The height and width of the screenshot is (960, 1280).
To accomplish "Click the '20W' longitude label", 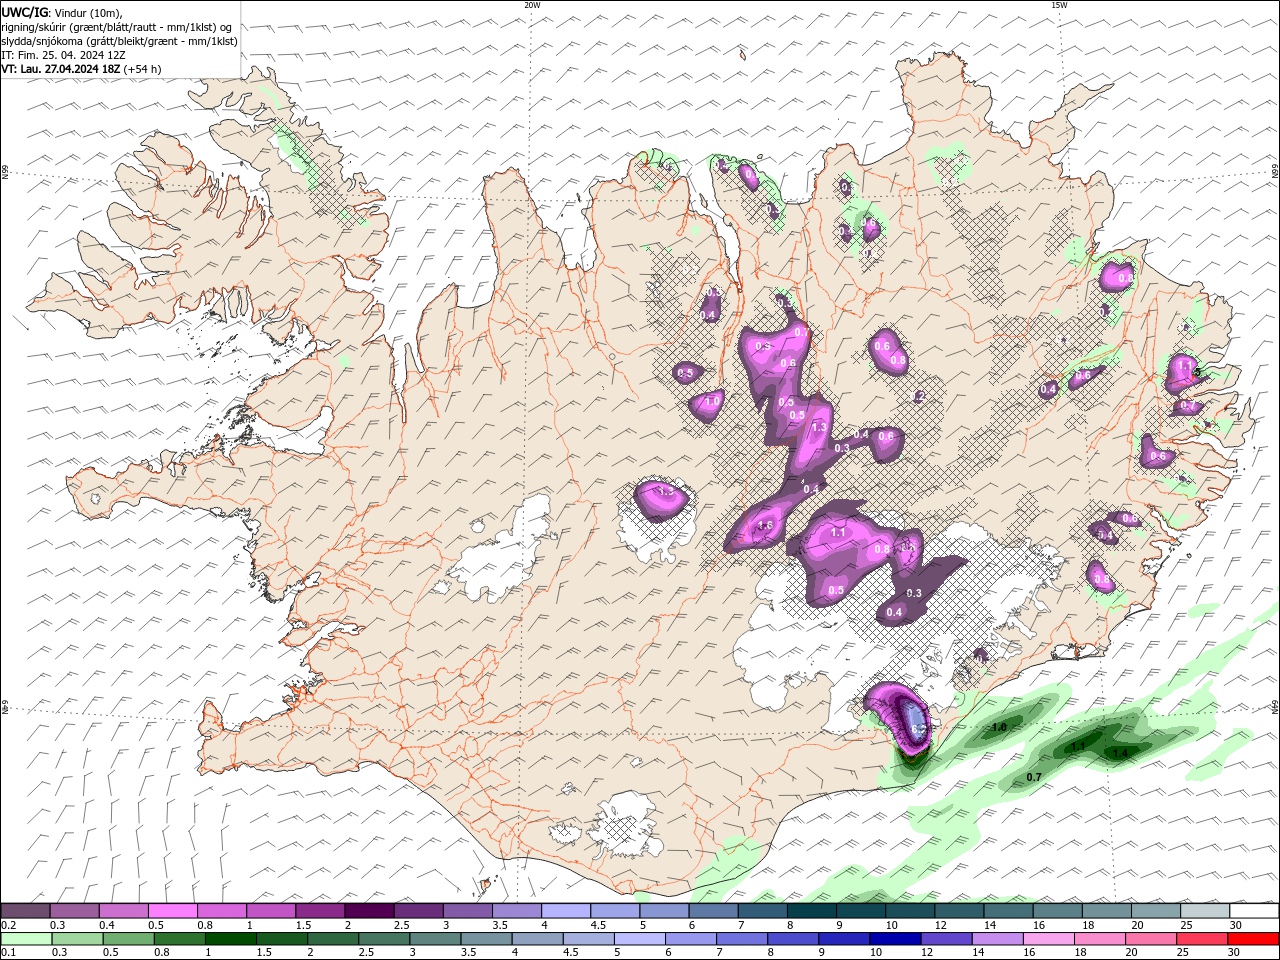I will click(532, 5).
